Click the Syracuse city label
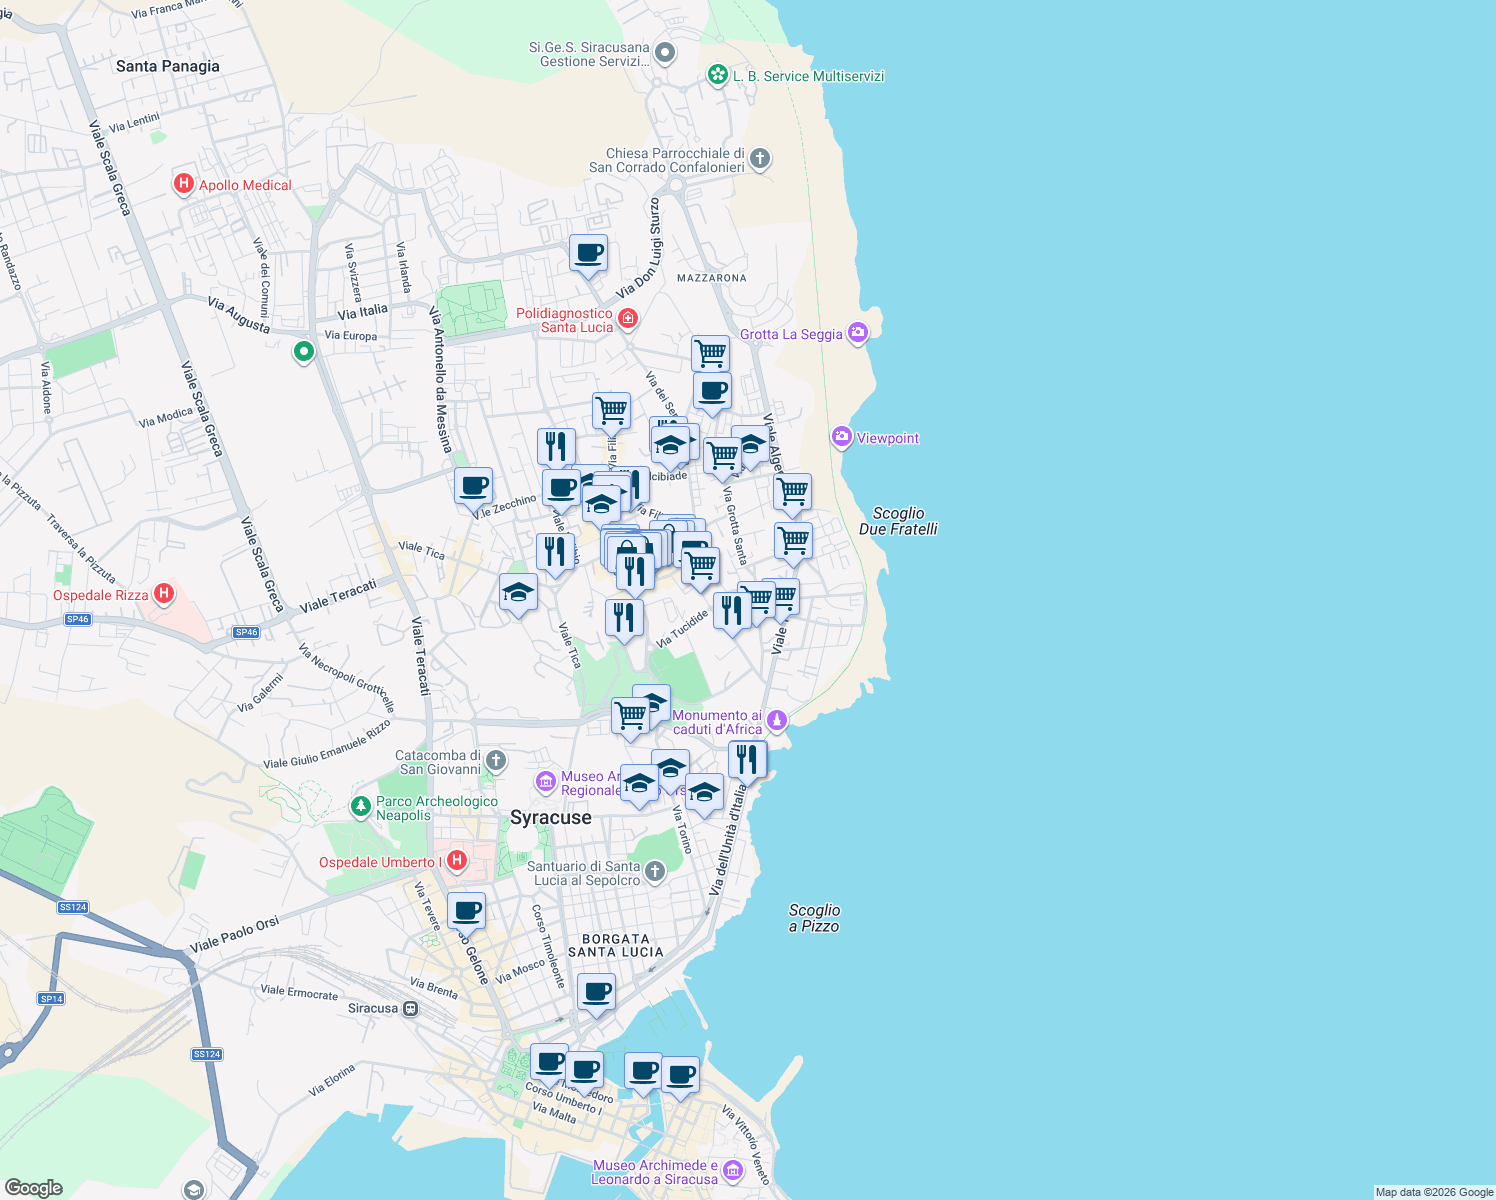1496x1200 pixels. pos(551,817)
